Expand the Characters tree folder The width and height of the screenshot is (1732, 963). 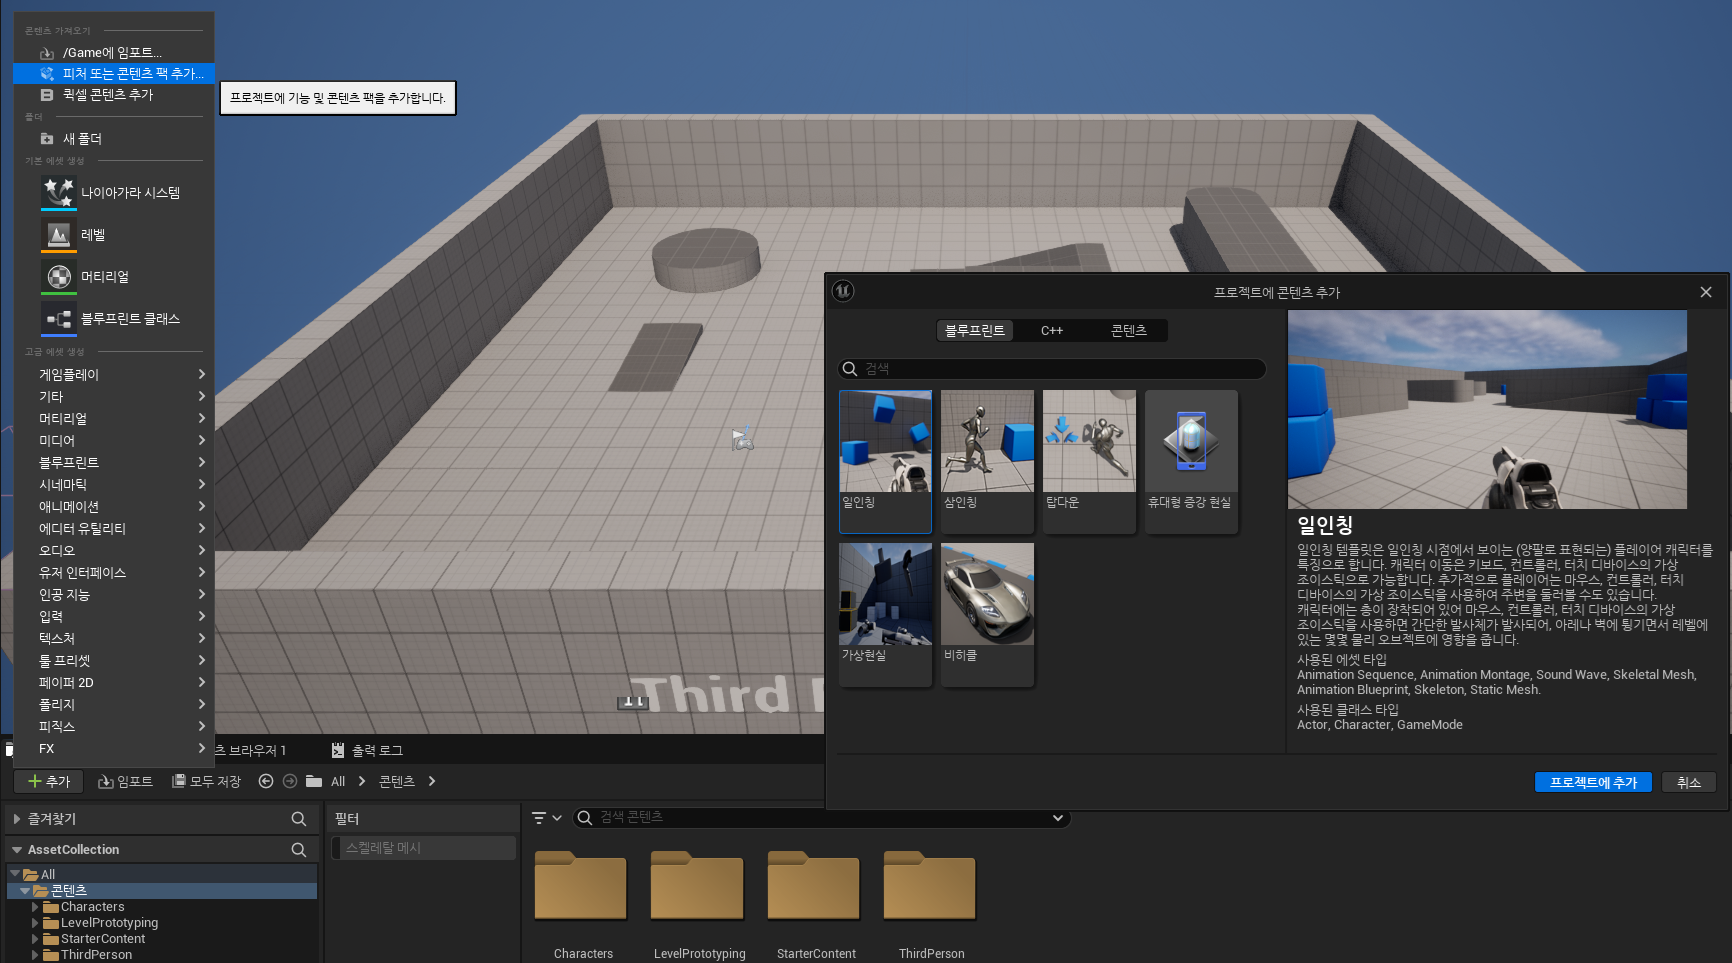click(x=35, y=907)
